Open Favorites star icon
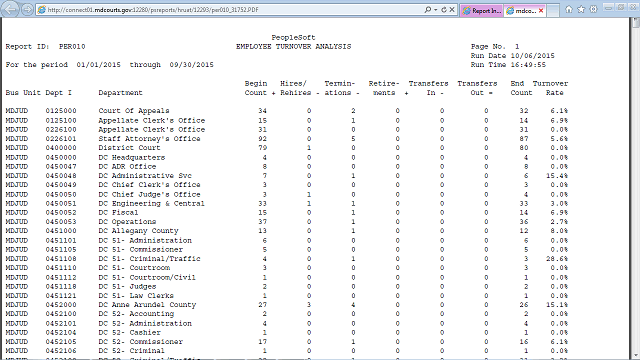 [581, 9]
